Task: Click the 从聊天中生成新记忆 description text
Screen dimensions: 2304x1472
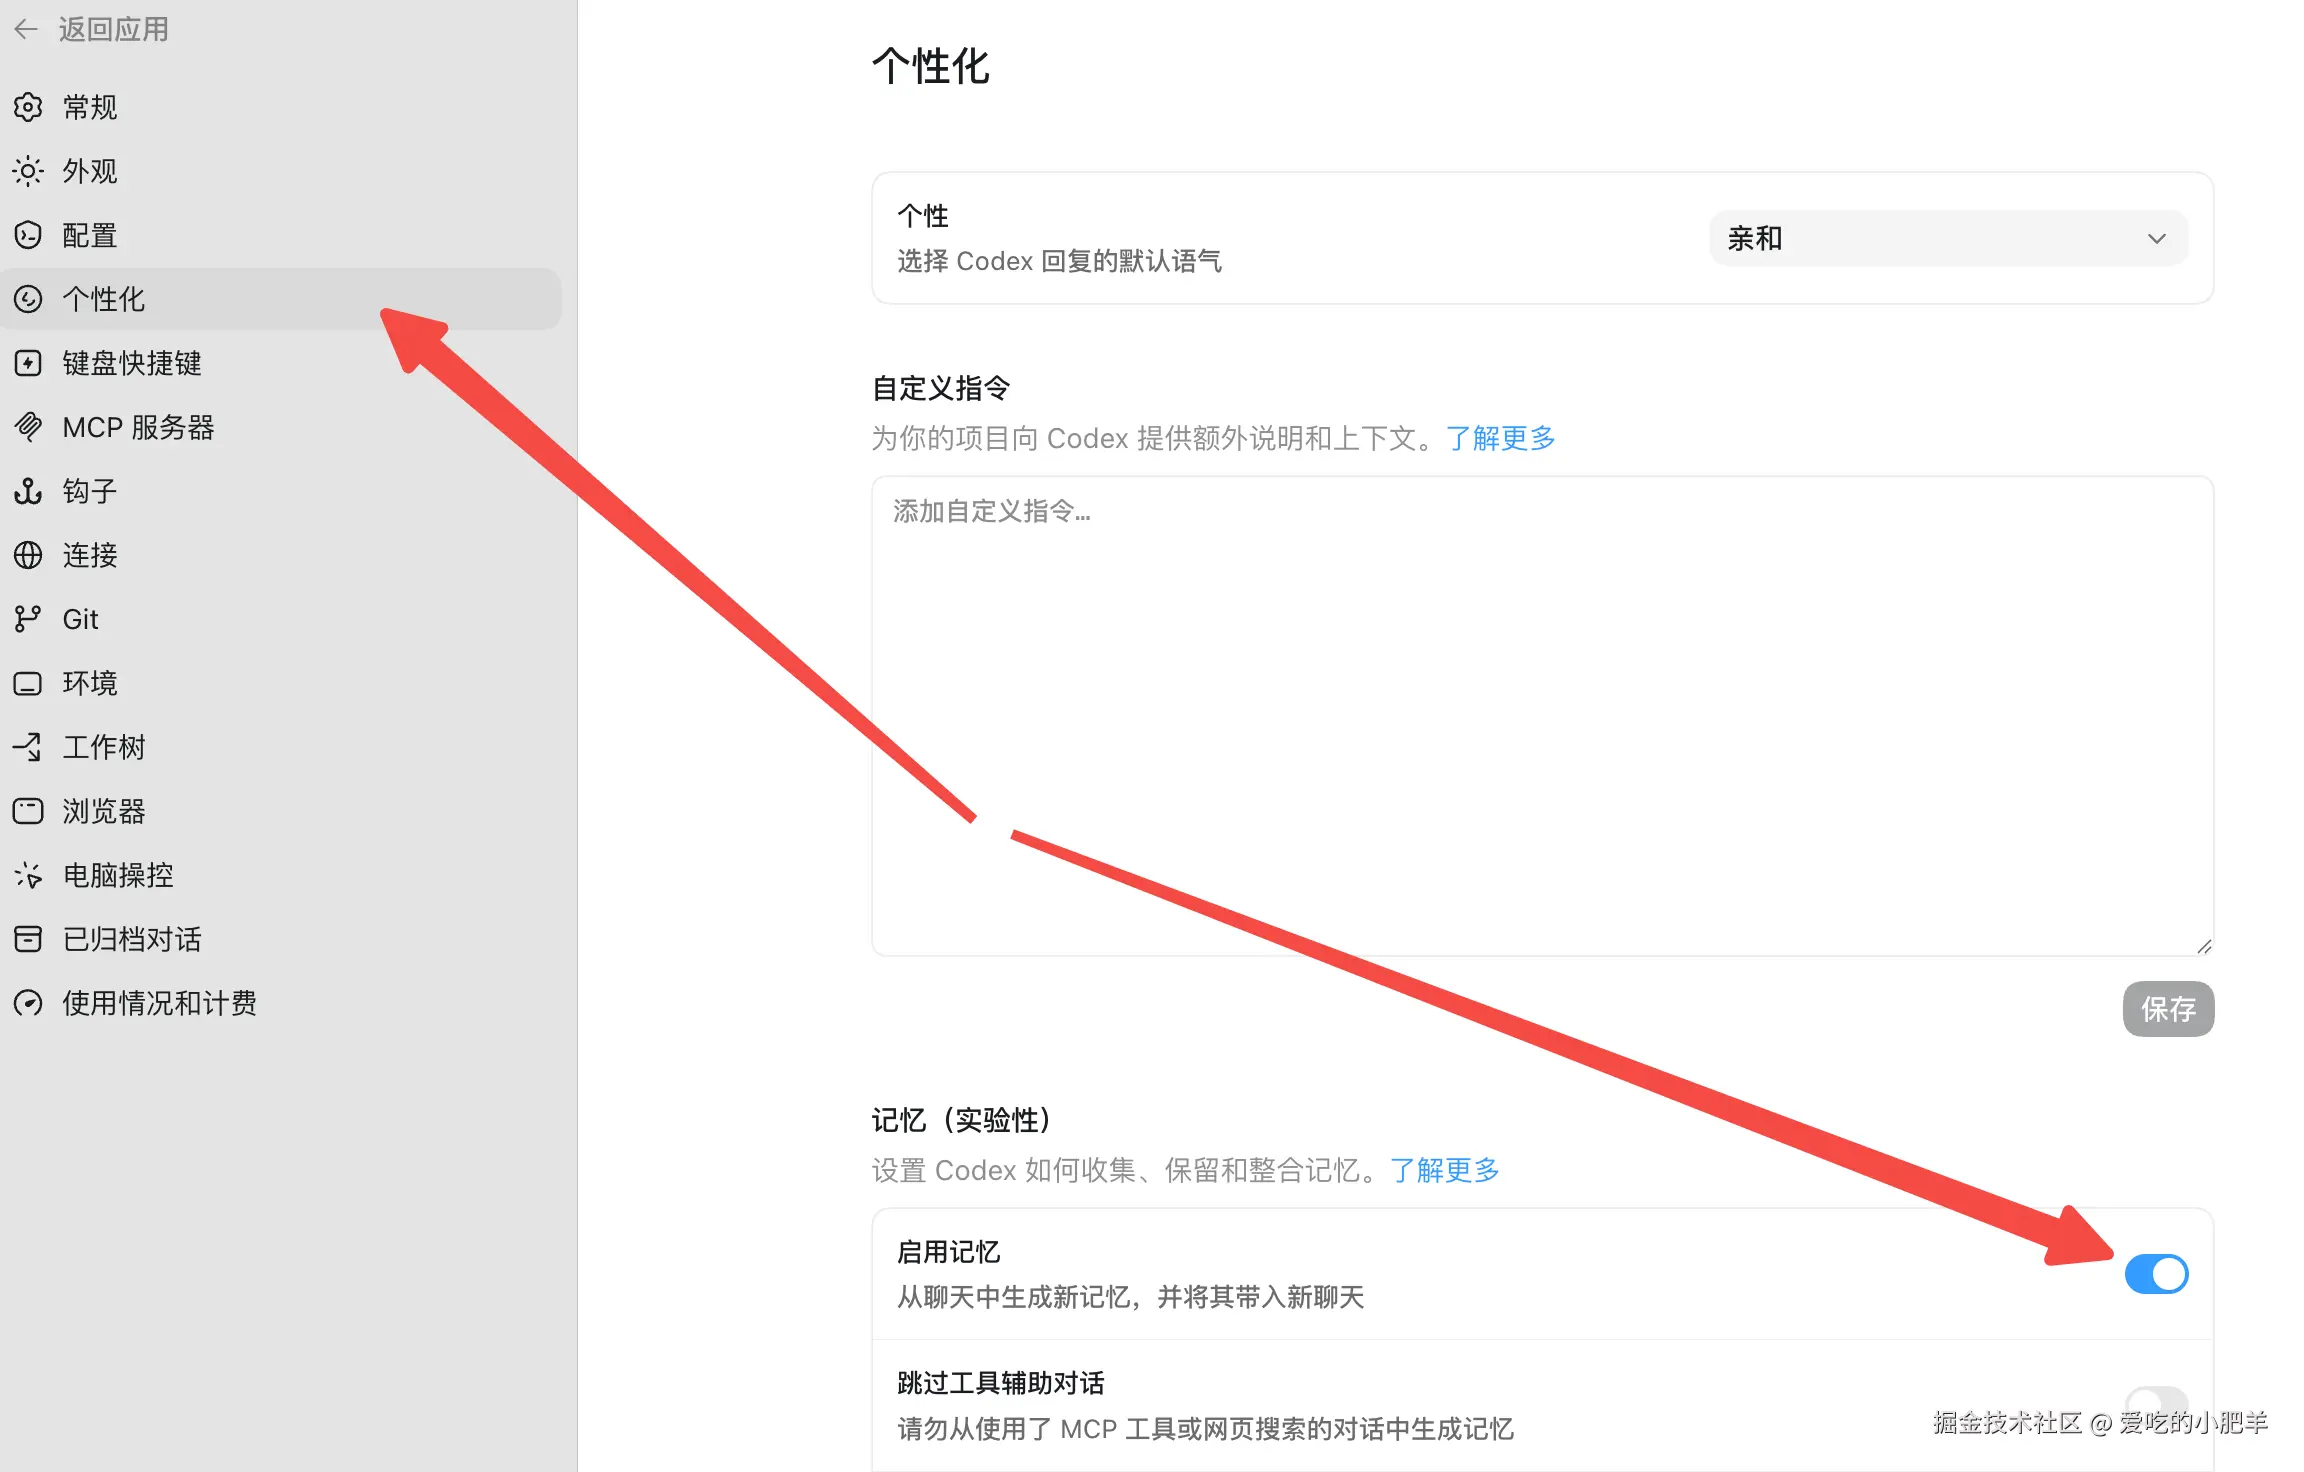Action: pos(1131,1297)
